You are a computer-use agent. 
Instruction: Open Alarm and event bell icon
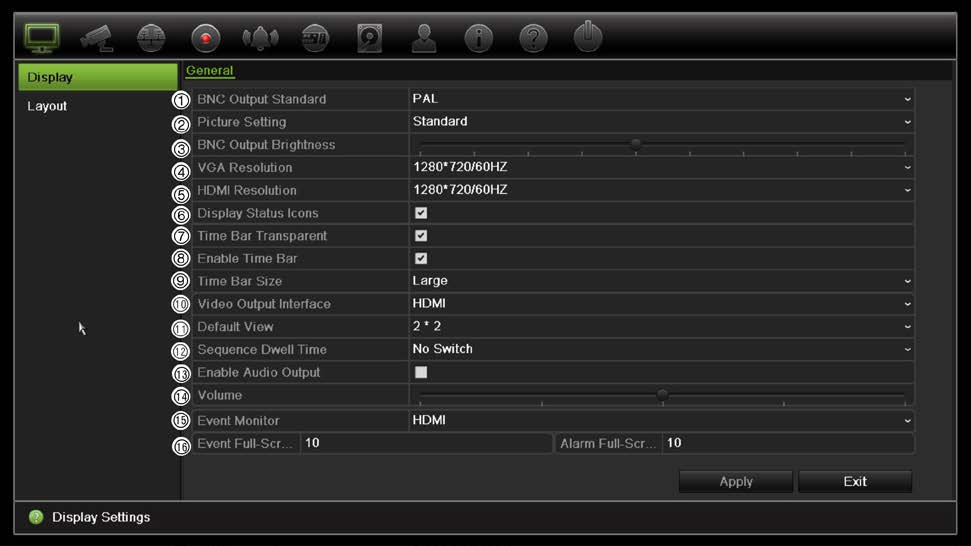pyautogui.click(x=260, y=38)
